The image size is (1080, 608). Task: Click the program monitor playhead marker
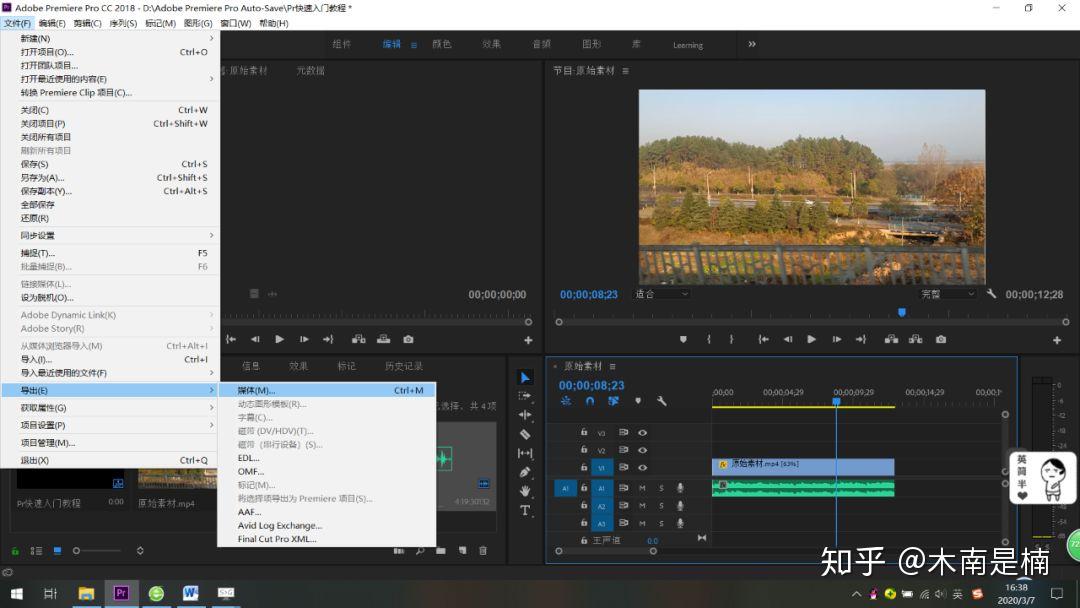coord(901,312)
